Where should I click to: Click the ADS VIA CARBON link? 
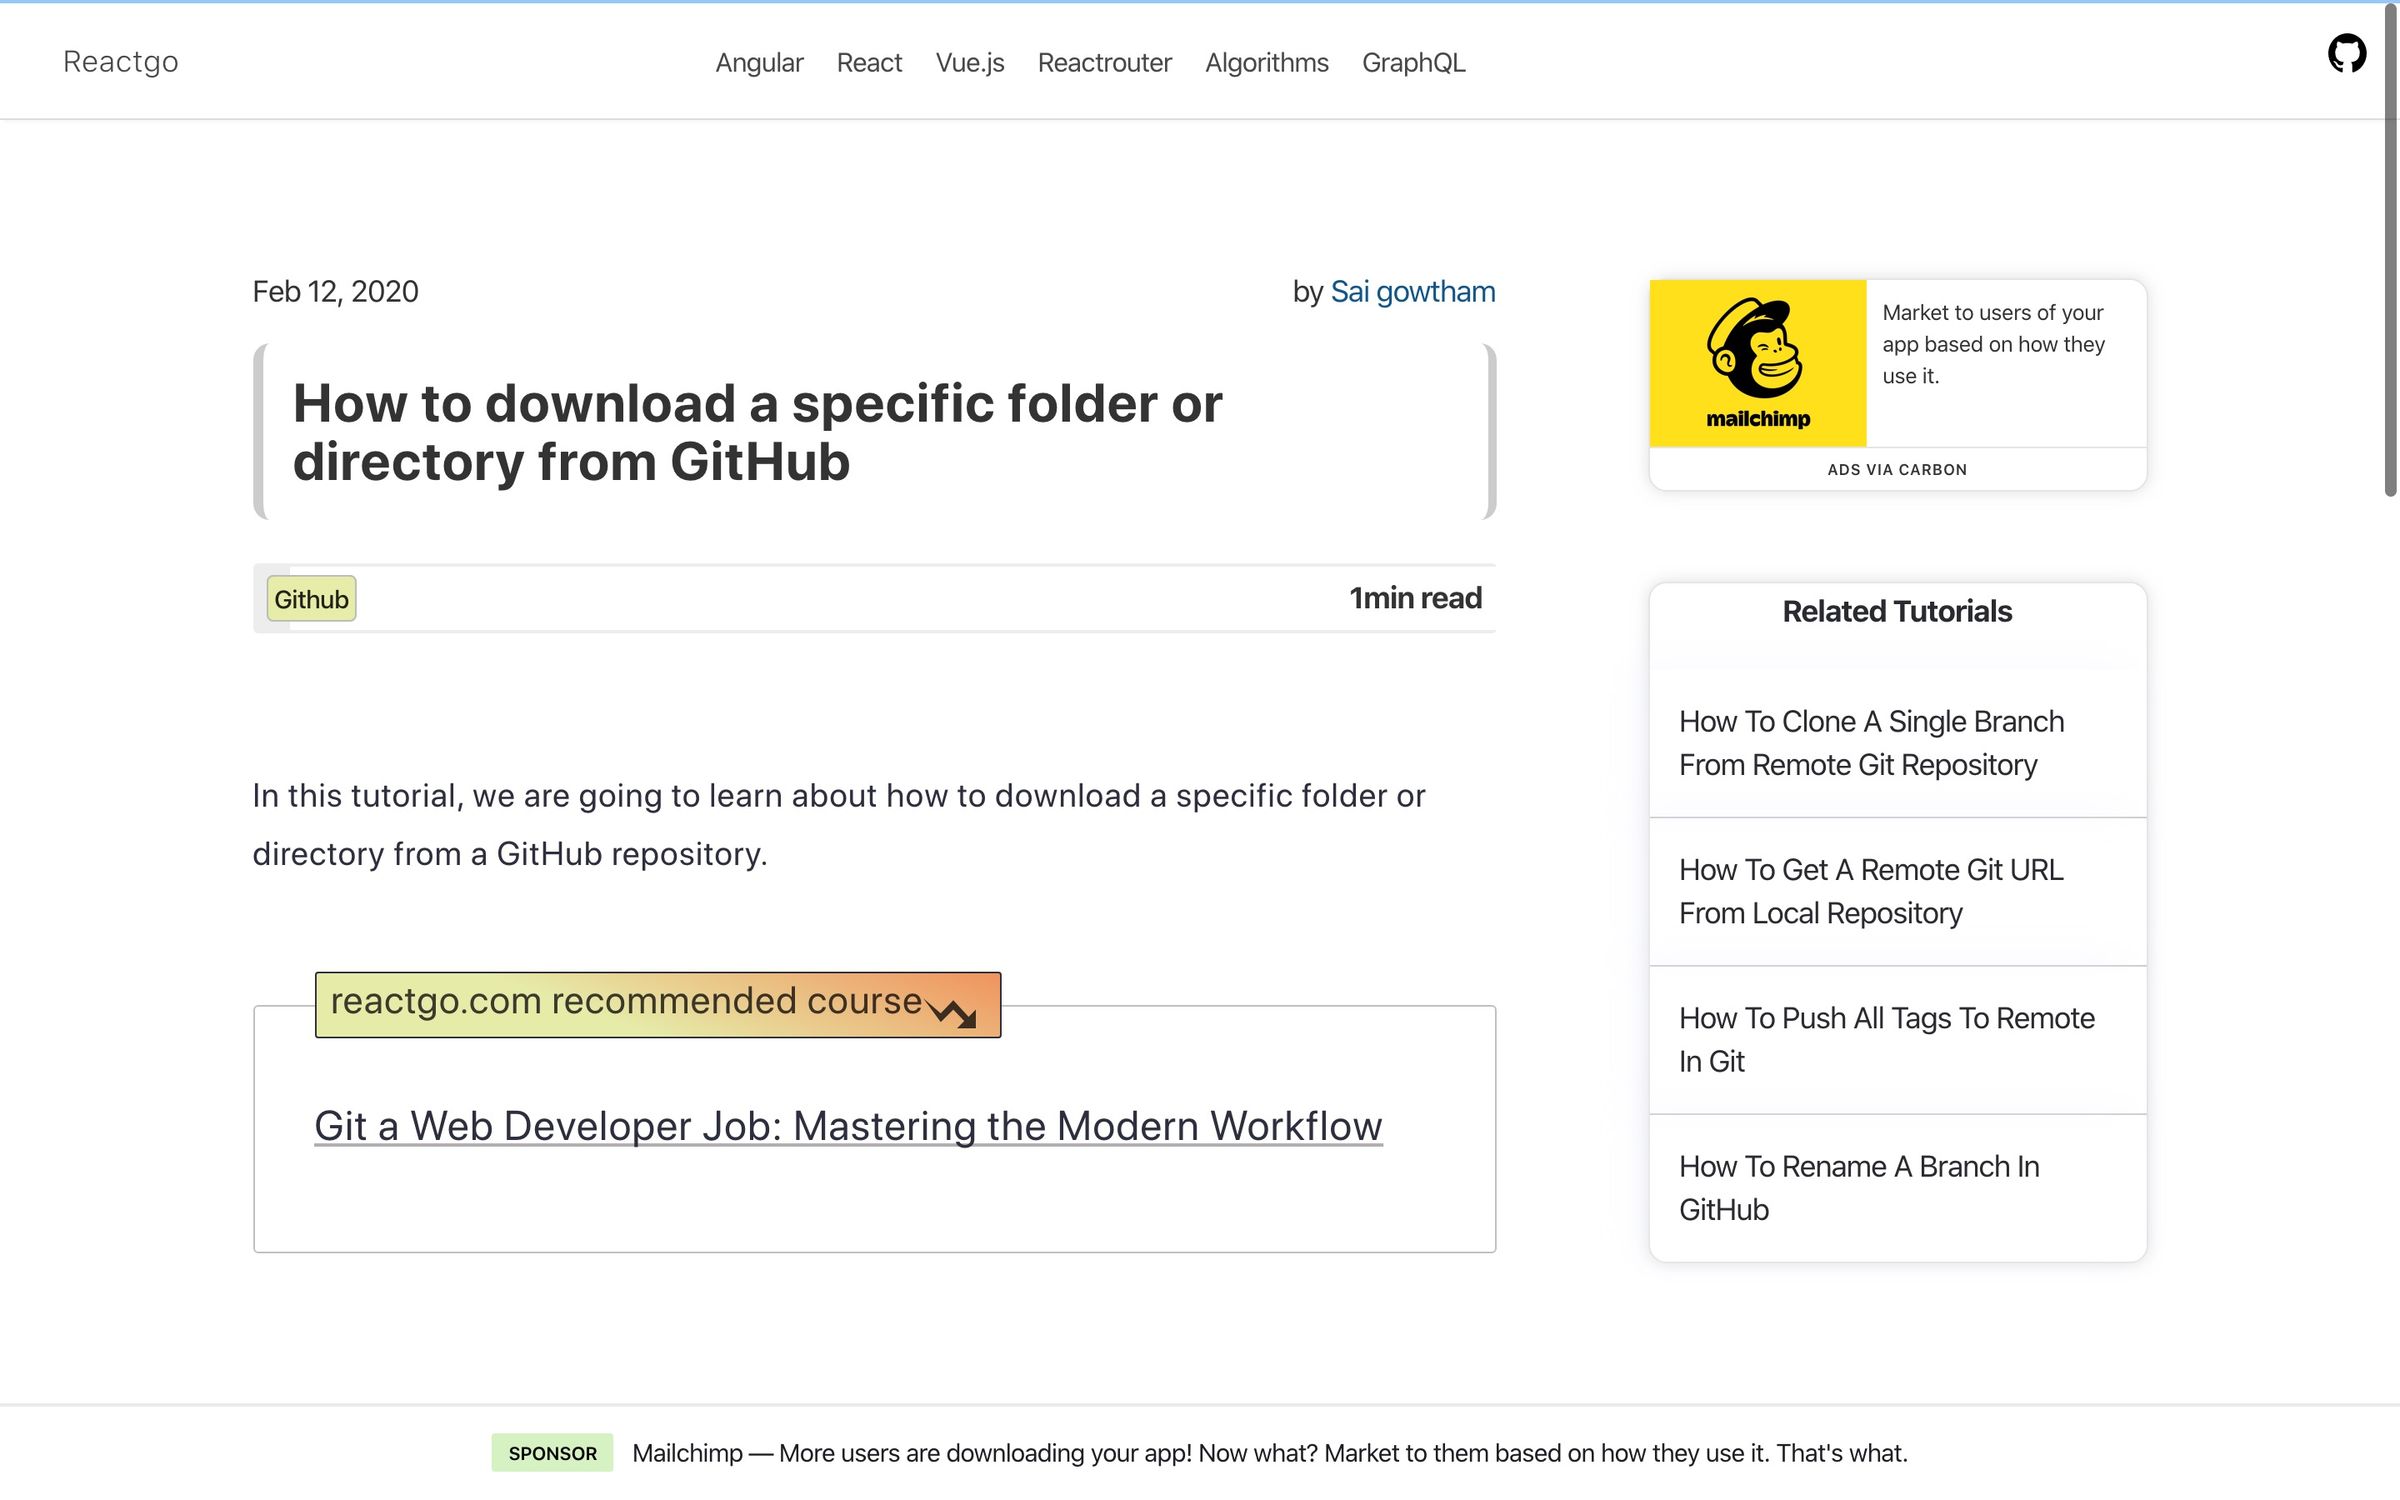[x=1896, y=469]
